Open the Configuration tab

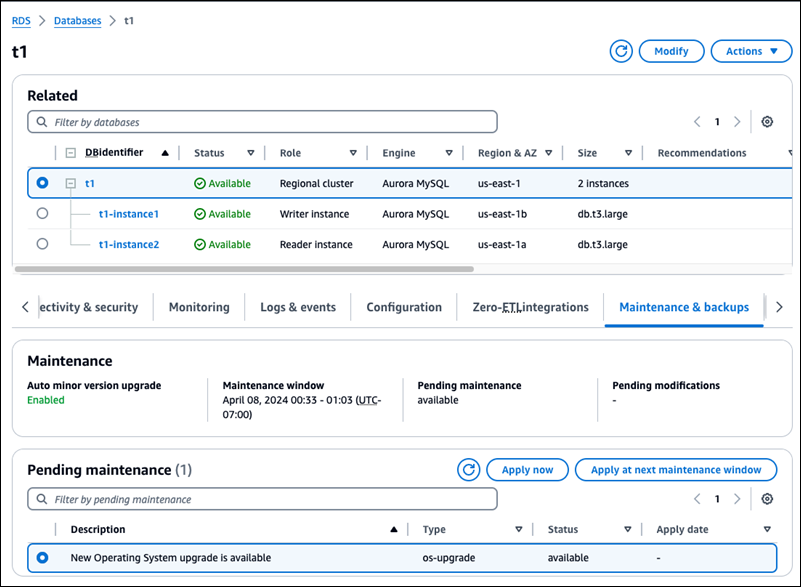[x=404, y=307]
